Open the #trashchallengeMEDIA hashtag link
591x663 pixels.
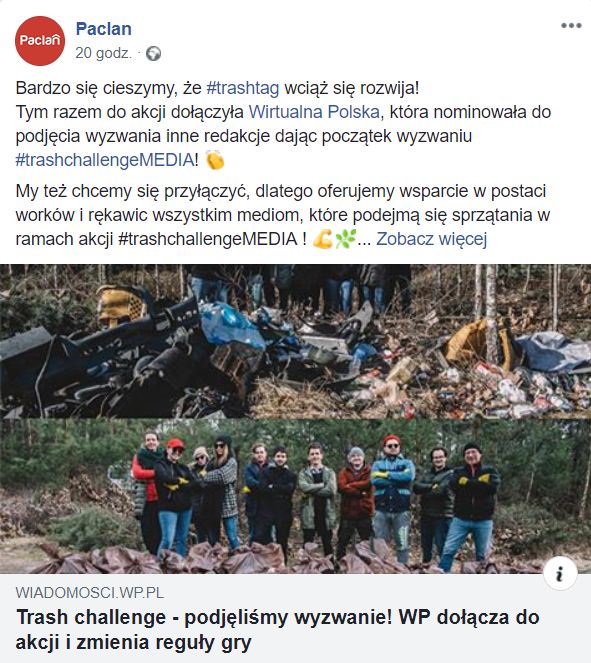(x=105, y=160)
